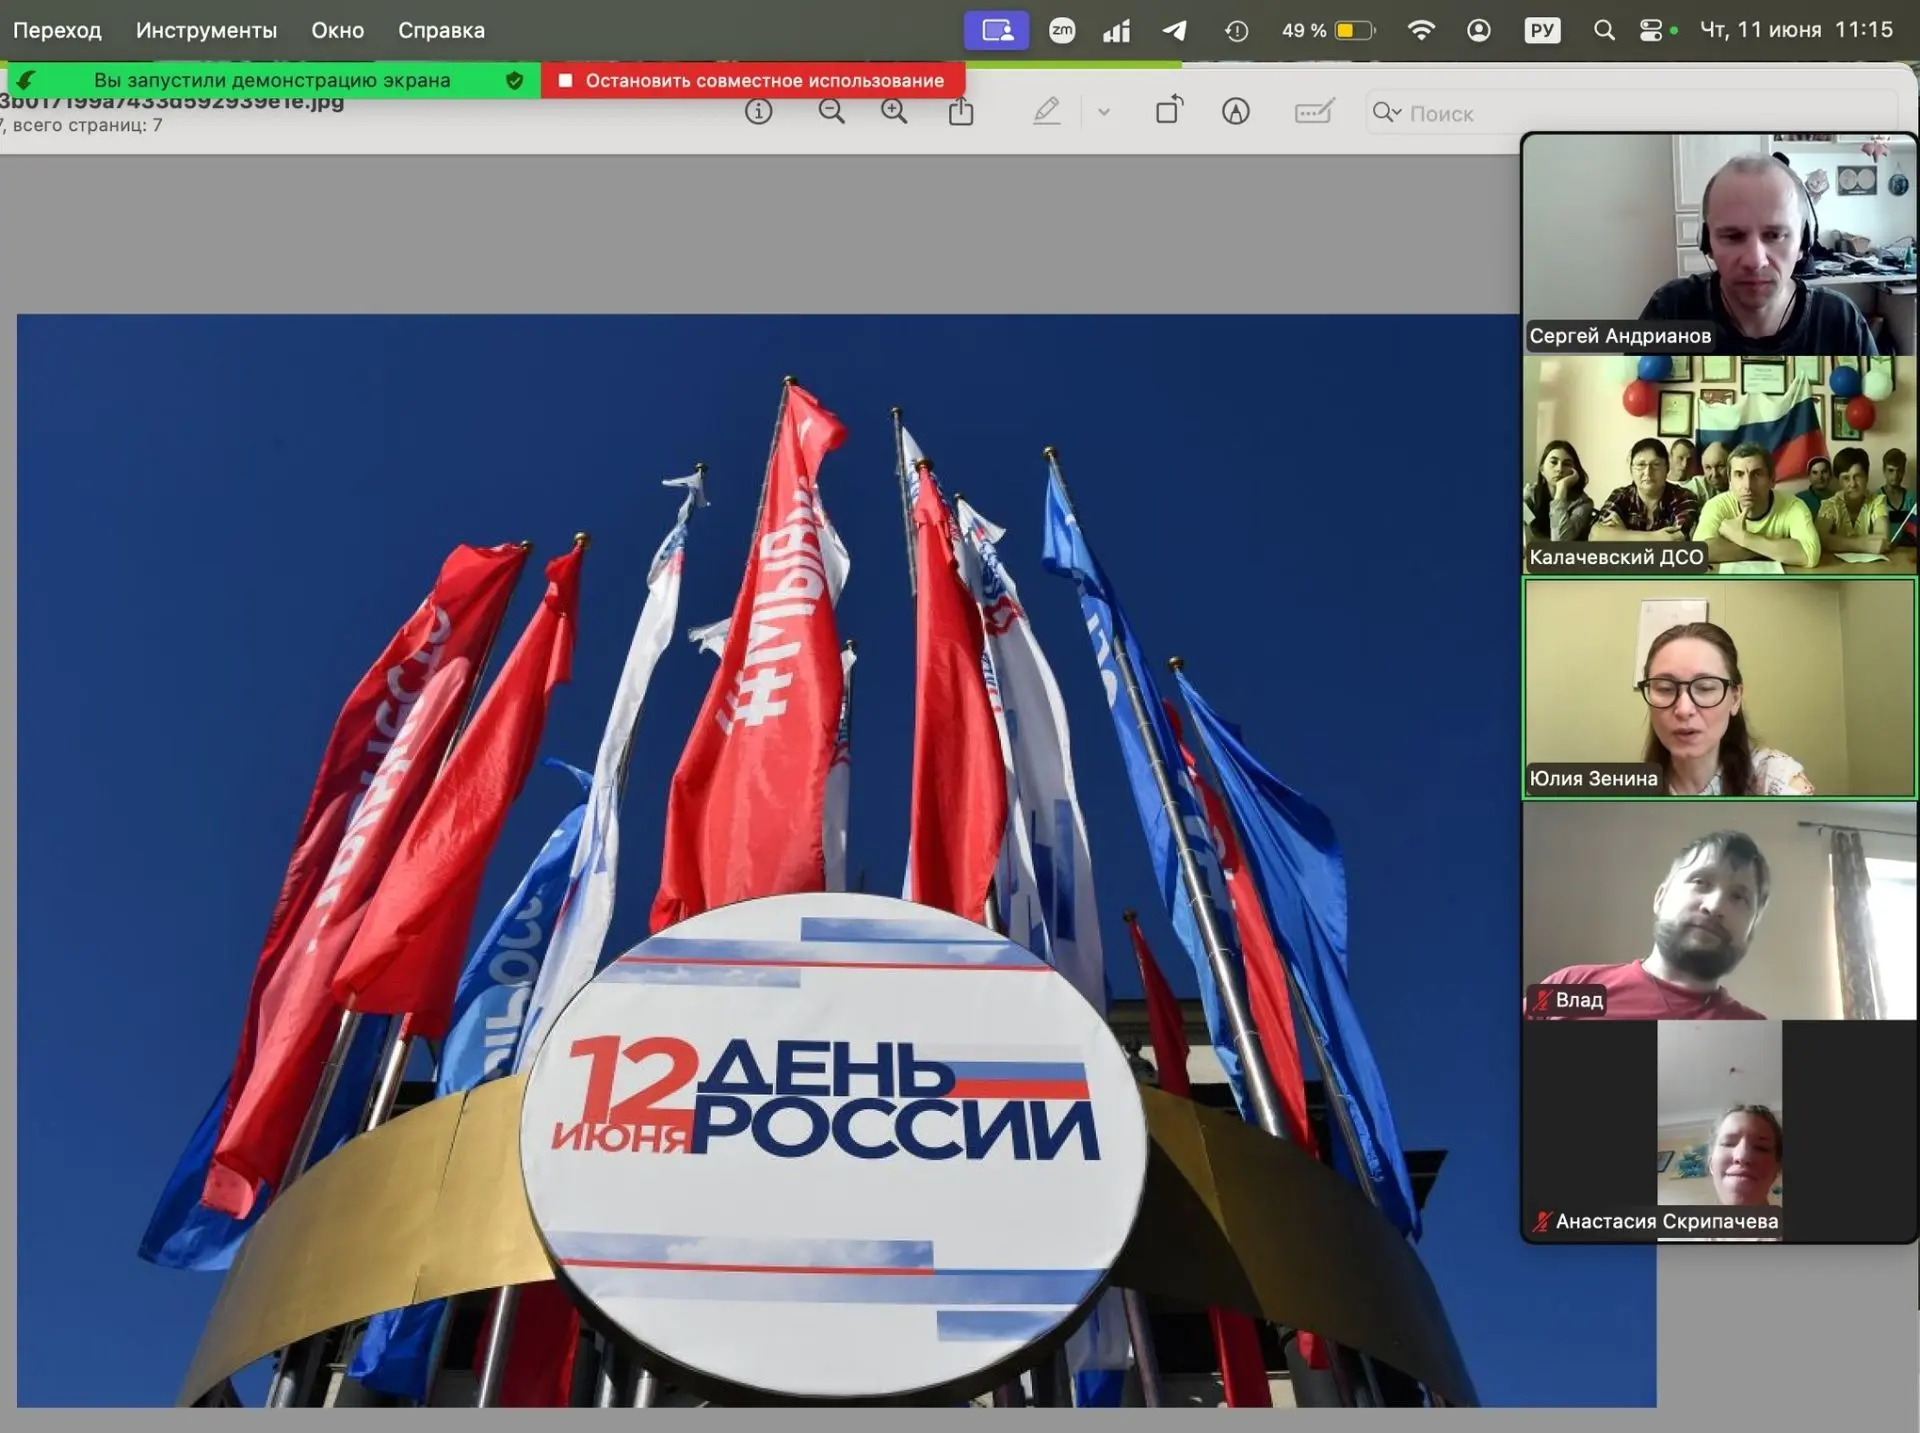Click the rotate icon in Preview toolbar

[1169, 110]
